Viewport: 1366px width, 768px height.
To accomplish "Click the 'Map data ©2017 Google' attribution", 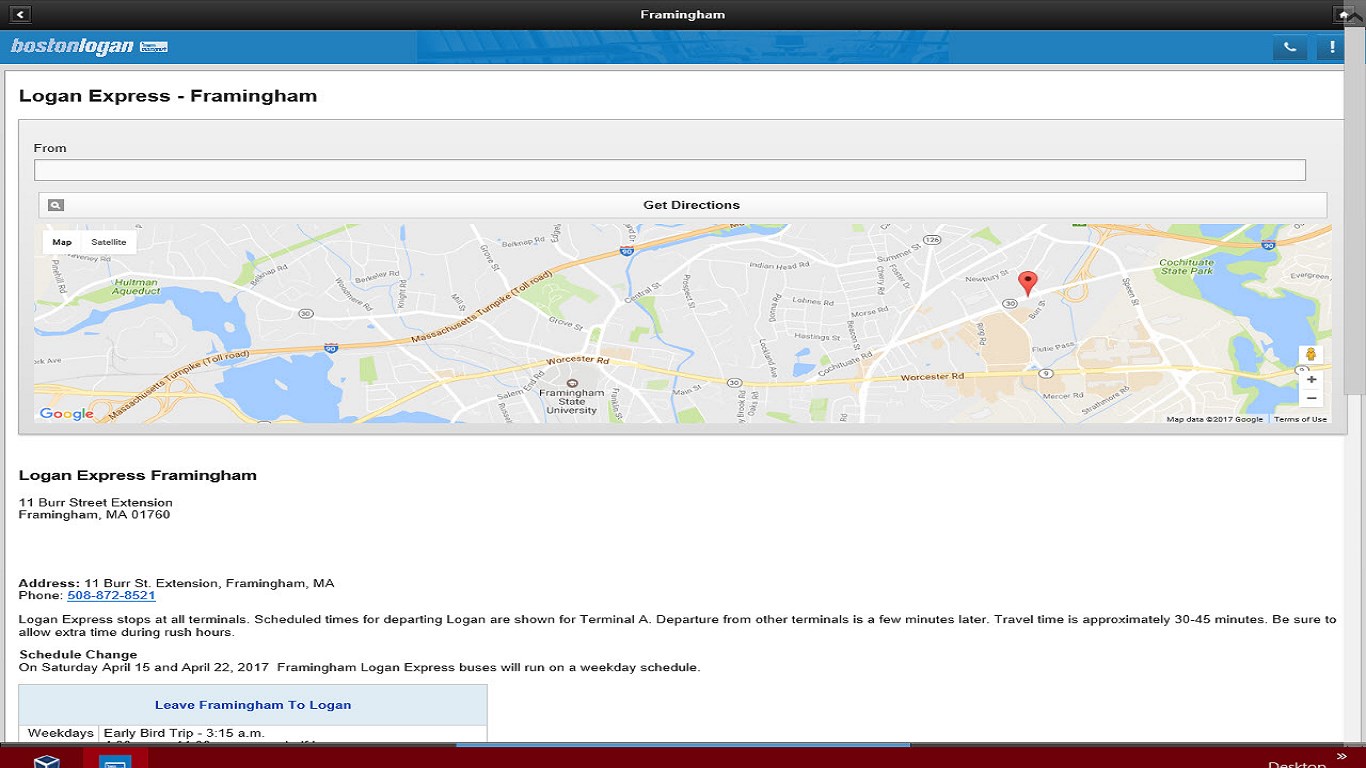I will pyautogui.click(x=1215, y=419).
